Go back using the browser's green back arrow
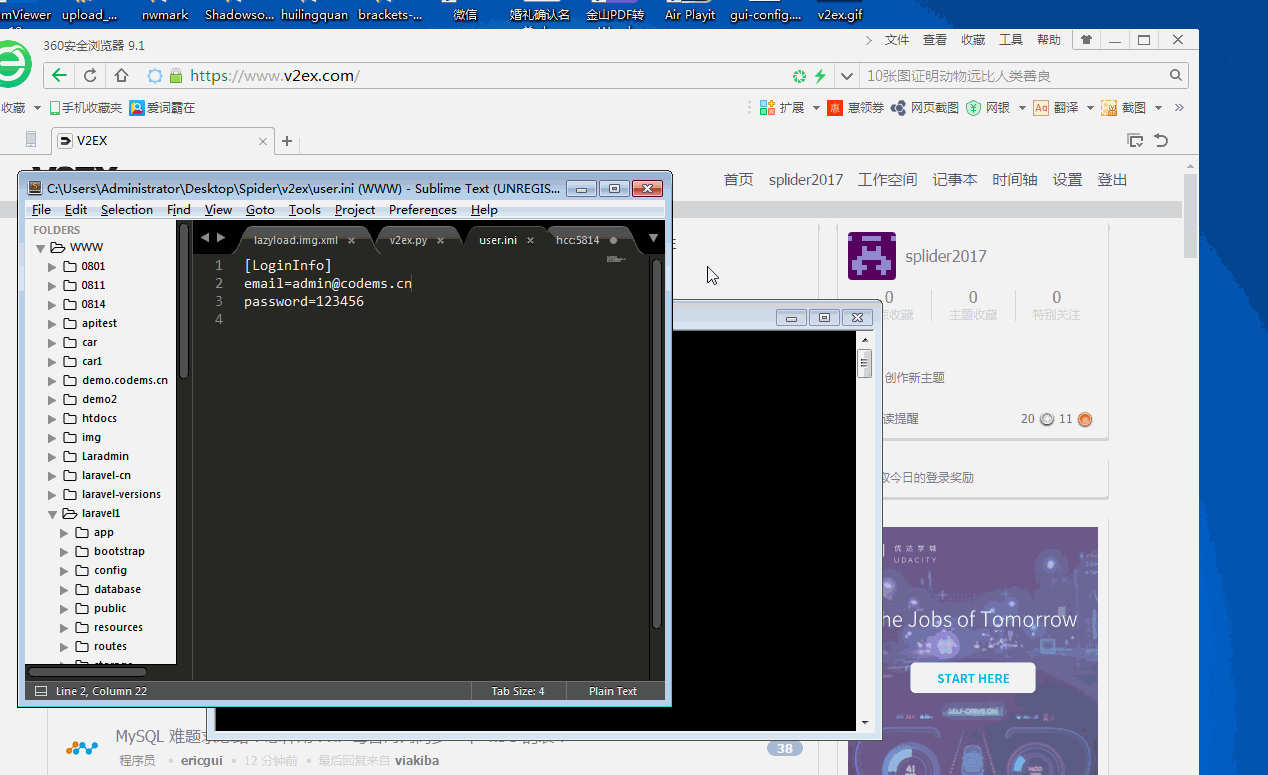Image resolution: width=1268 pixels, height=775 pixels. [x=59, y=76]
